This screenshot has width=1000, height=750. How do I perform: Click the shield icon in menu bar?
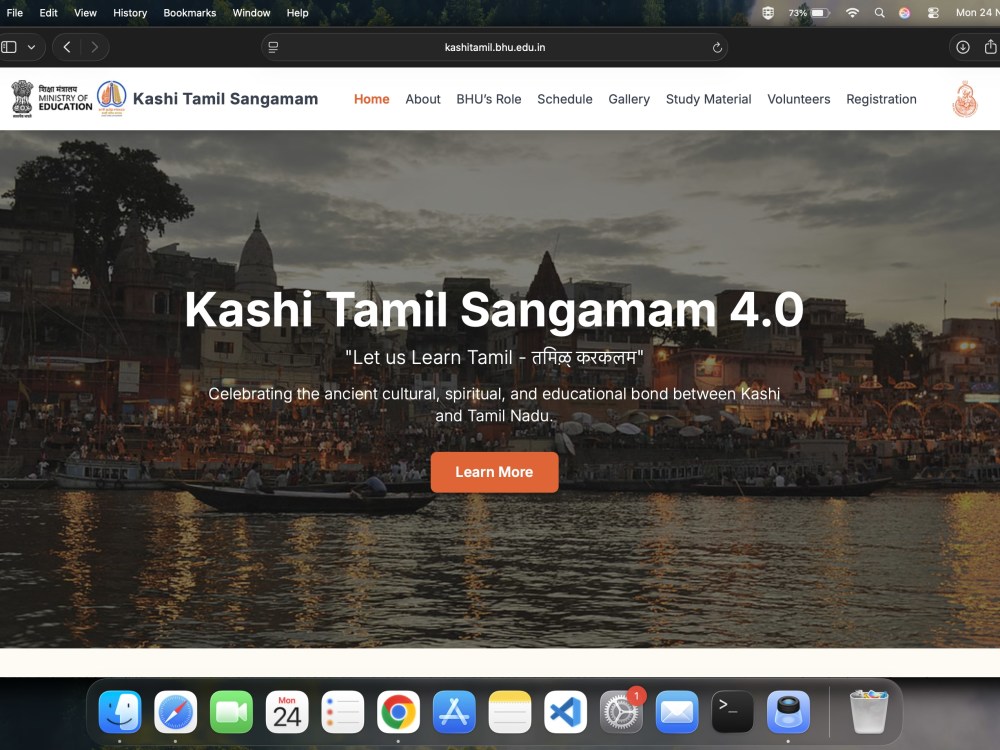(768, 13)
